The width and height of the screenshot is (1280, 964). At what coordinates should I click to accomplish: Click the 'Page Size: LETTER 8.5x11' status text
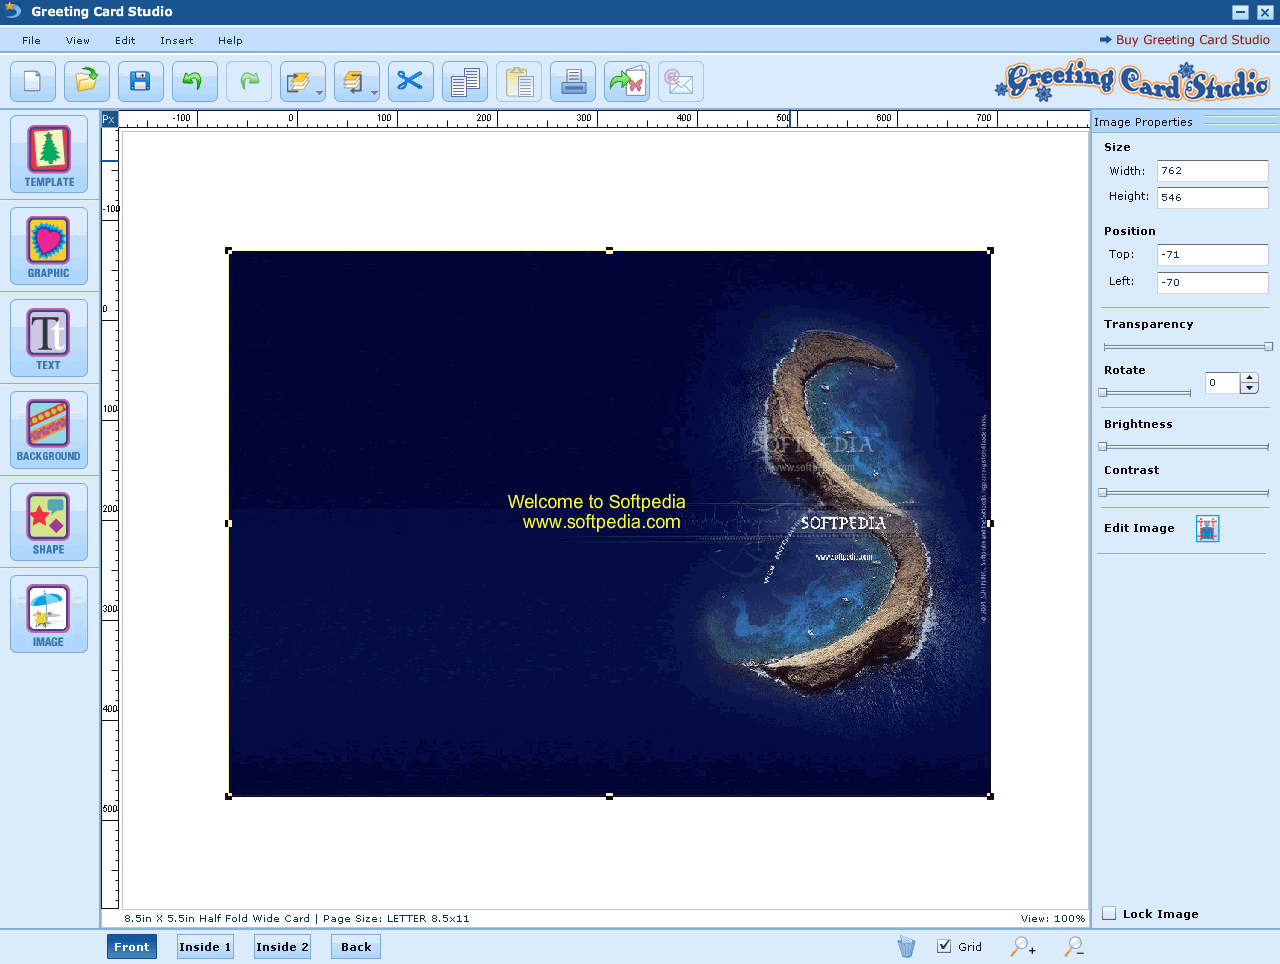[x=396, y=918]
